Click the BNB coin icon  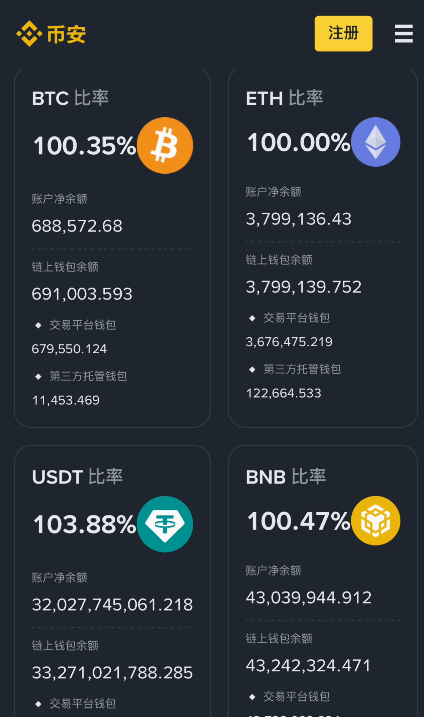tap(376, 520)
